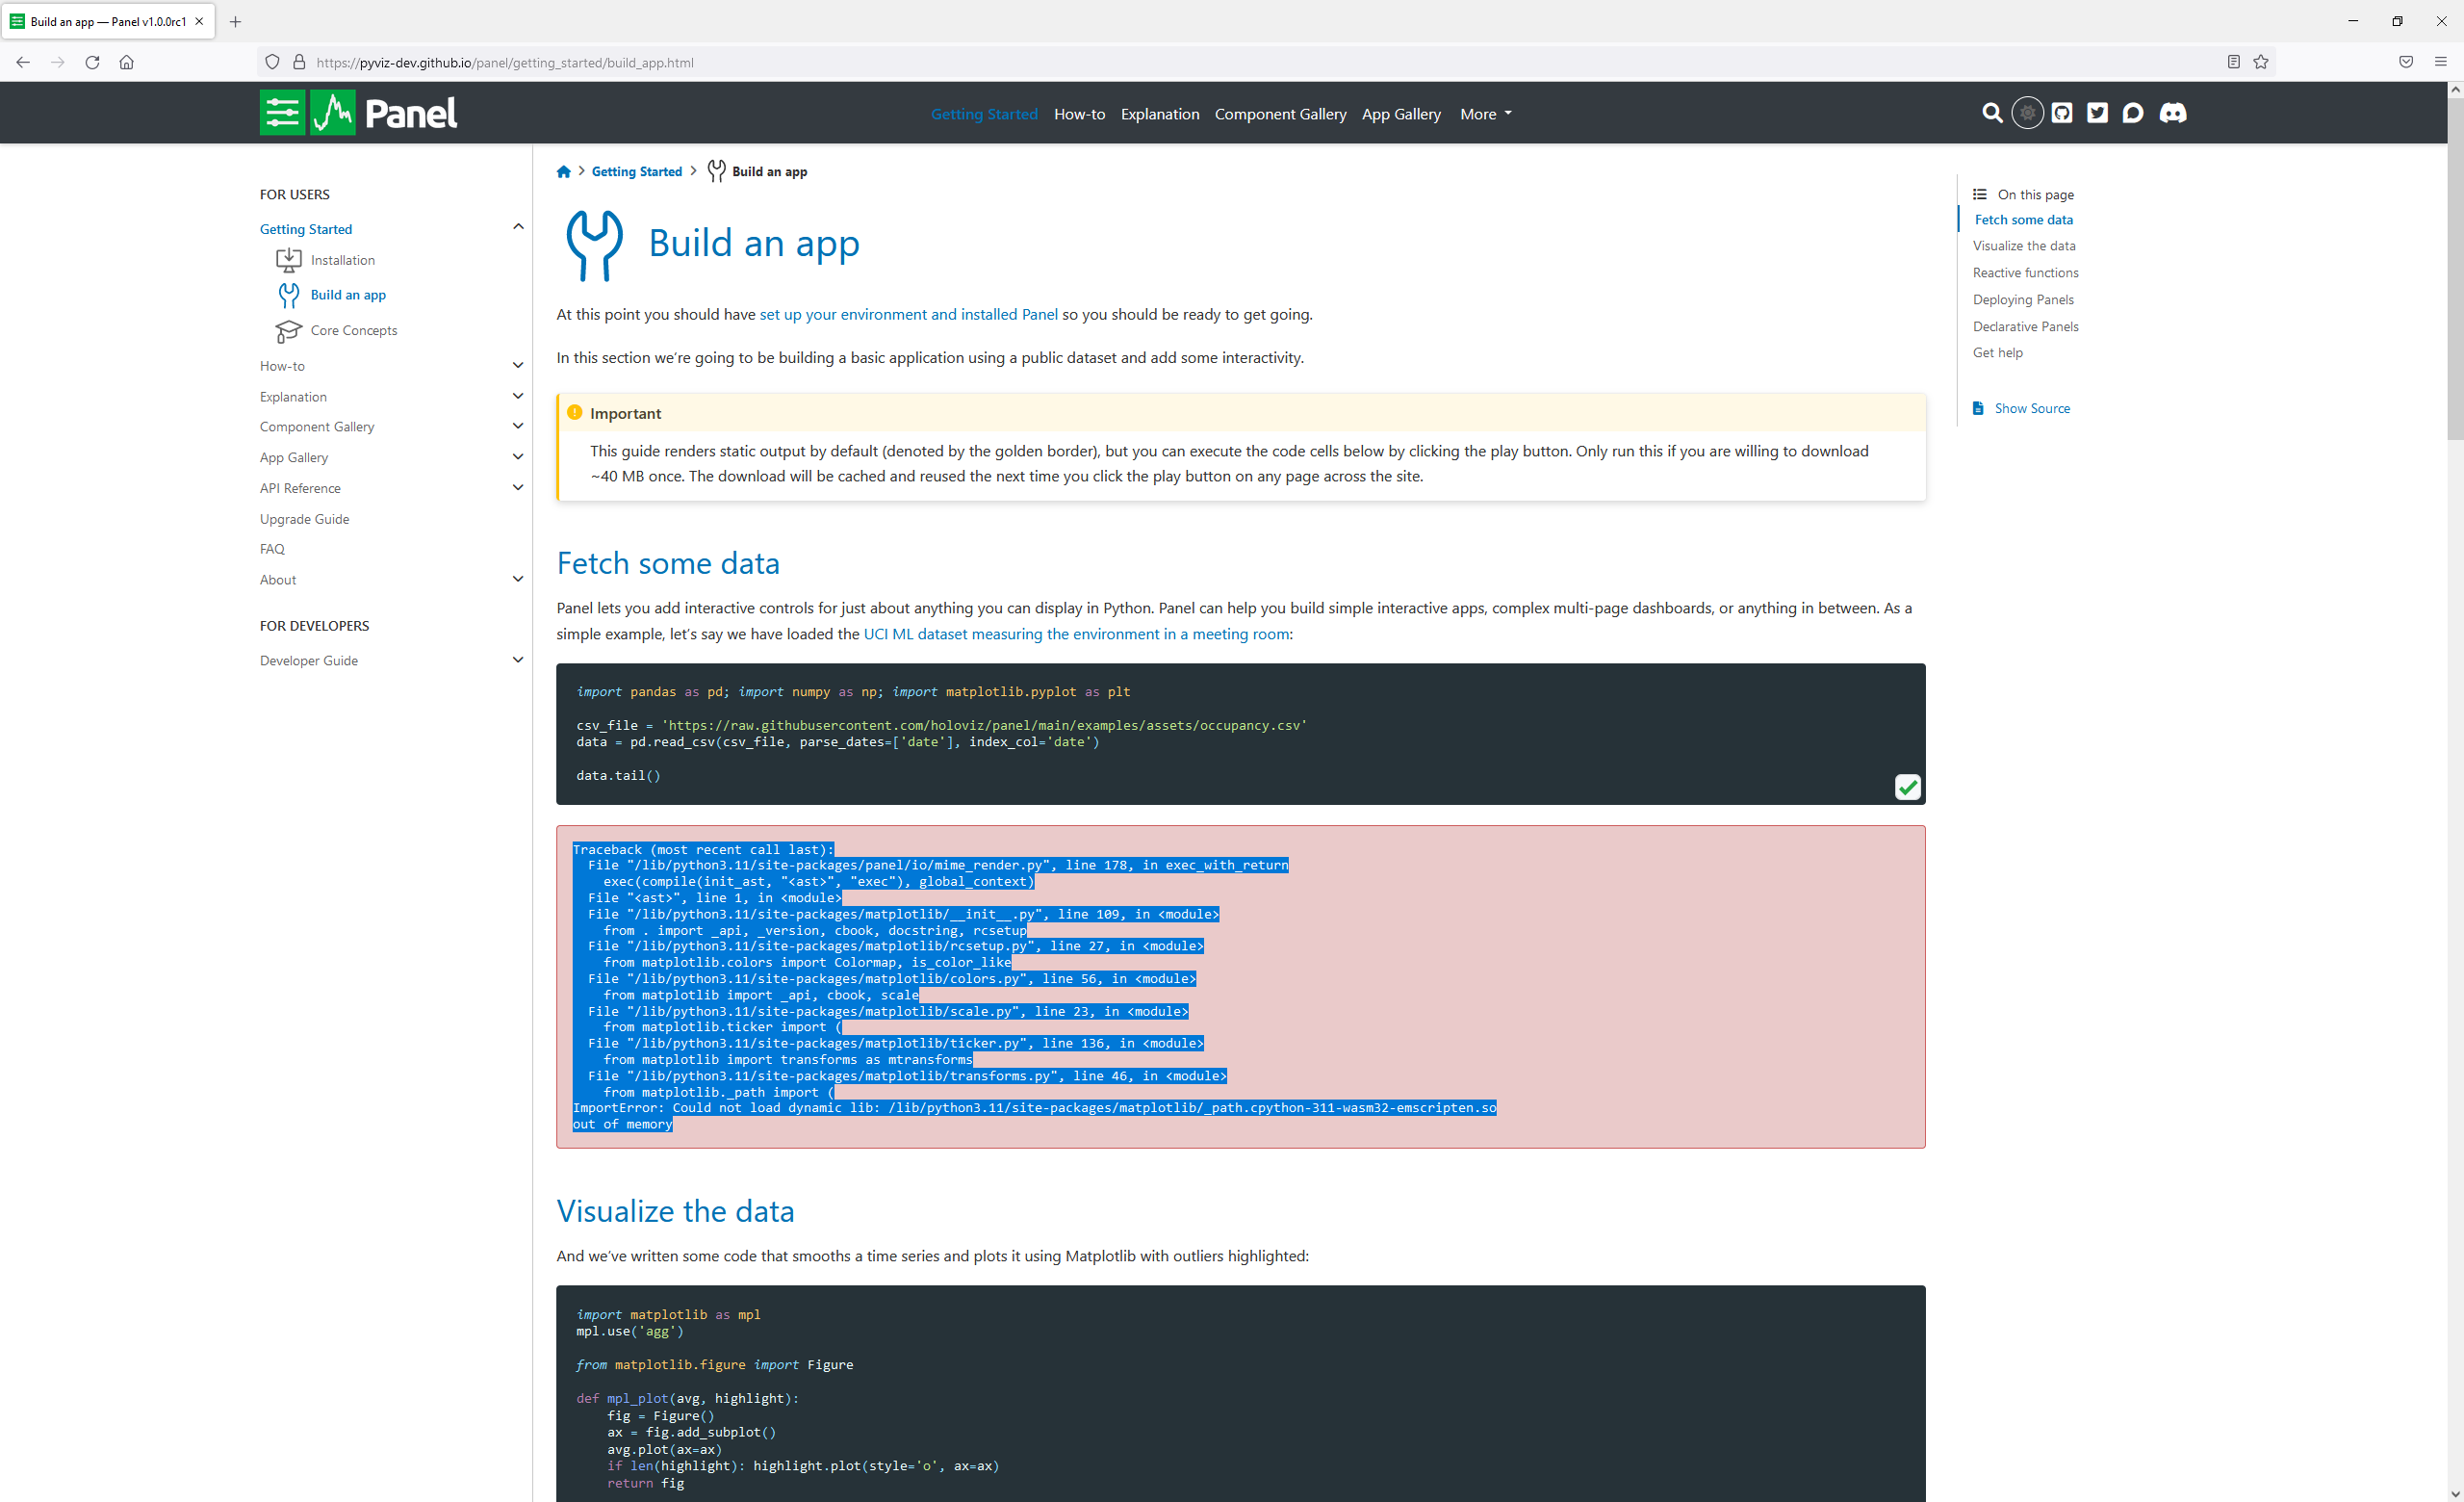Viewport: 2464px width, 1502px height.
Task: Click the Panel logo to return home
Action: pos(358,112)
